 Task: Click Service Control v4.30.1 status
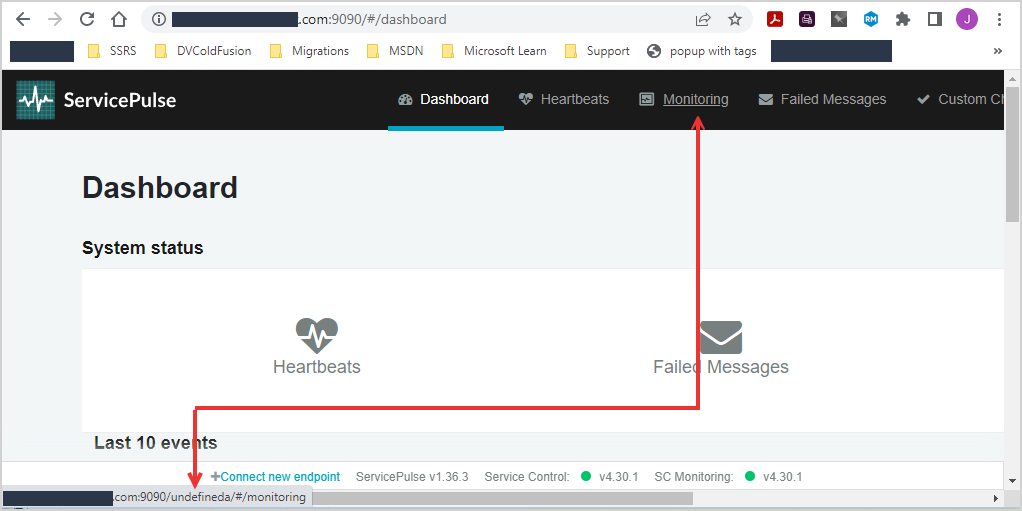(561, 477)
